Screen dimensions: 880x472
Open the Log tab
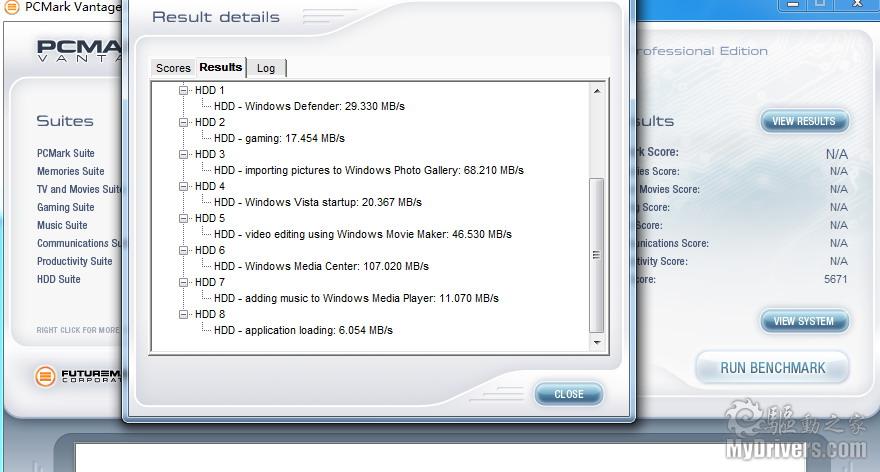(x=266, y=68)
